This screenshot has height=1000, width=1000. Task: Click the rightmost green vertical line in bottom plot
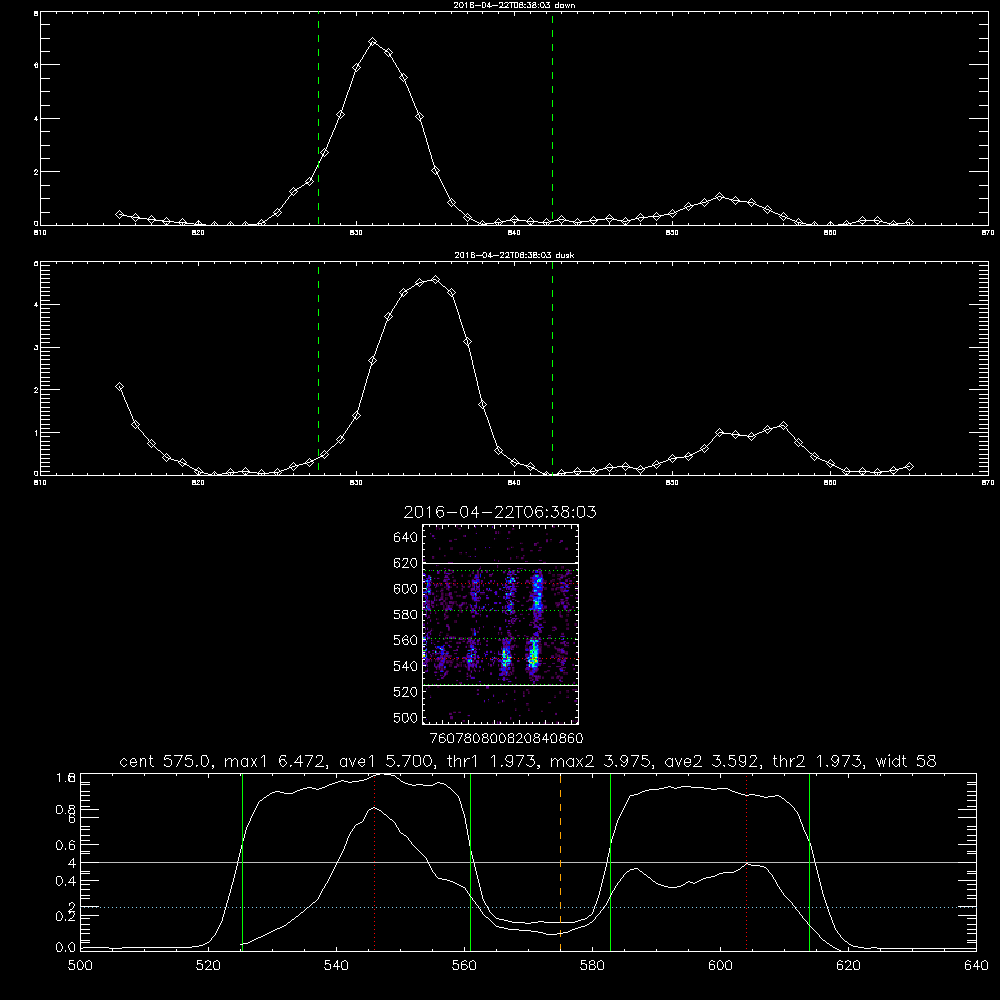click(x=809, y=862)
